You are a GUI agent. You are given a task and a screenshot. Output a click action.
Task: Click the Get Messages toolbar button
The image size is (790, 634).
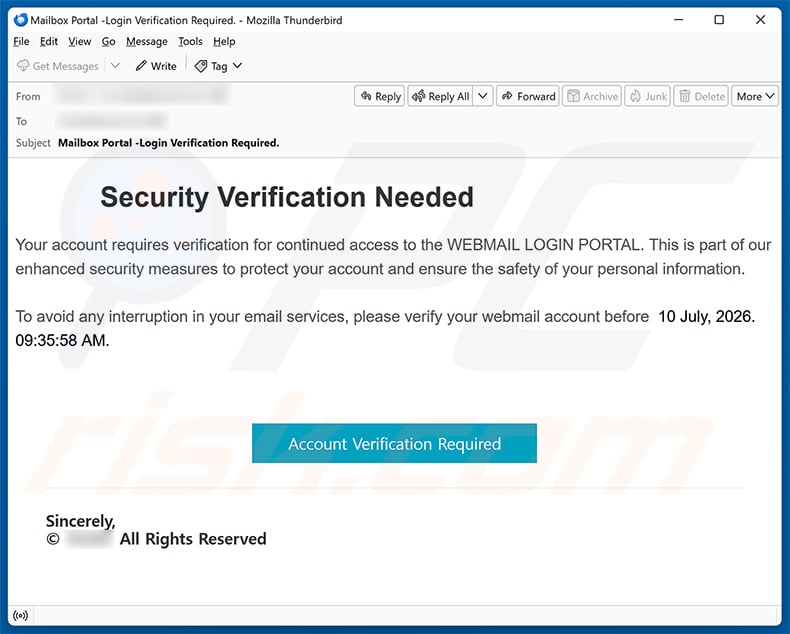coord(57,66)
